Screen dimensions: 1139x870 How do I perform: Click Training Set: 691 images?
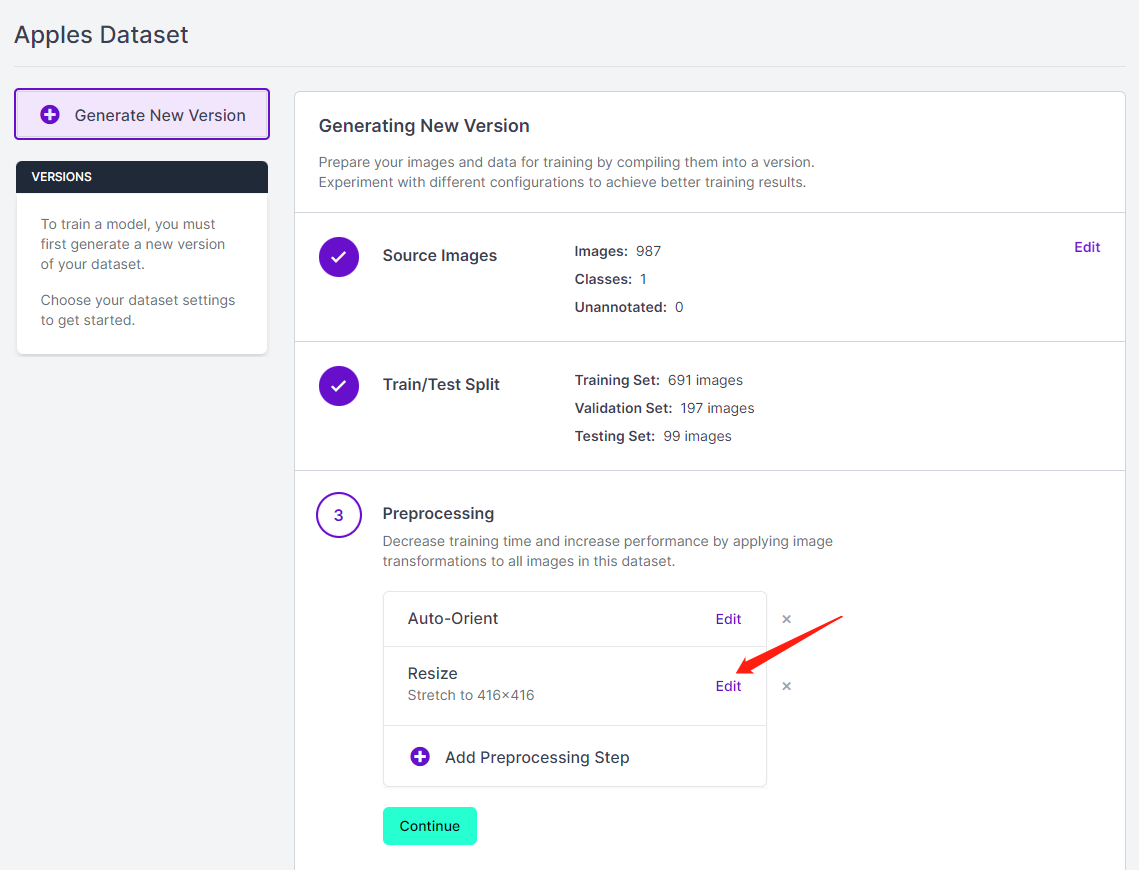click(658, 381)
